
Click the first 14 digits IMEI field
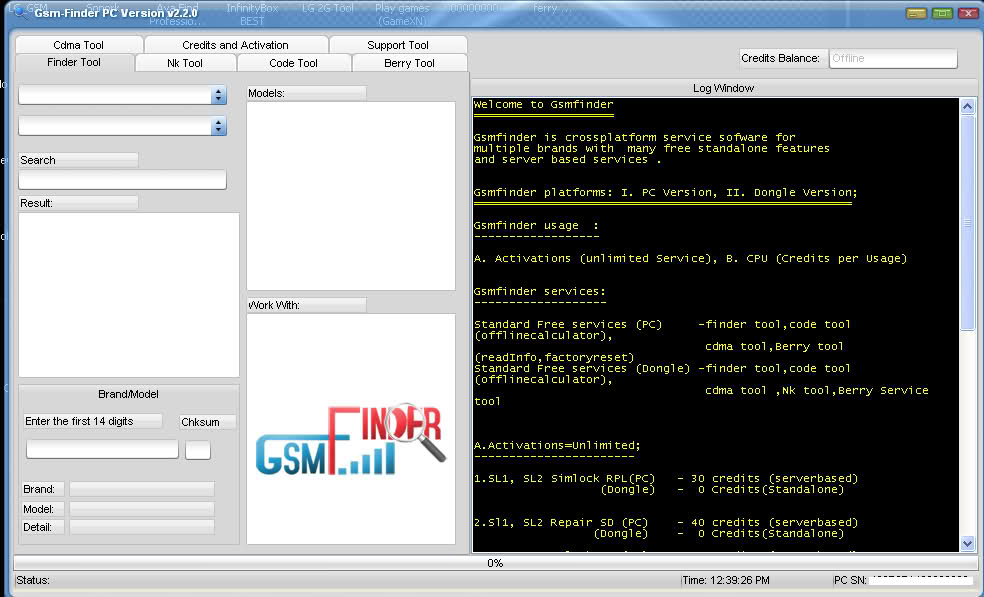click(102, 449)
